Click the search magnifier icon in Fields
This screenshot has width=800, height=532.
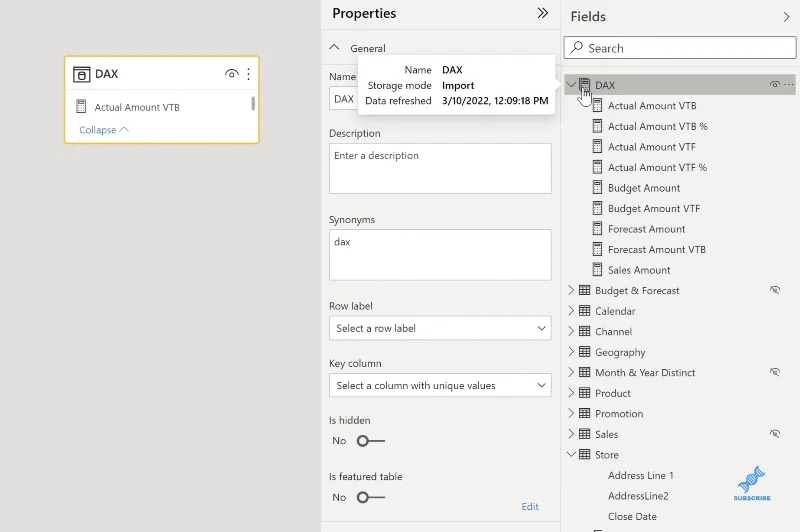[x=577, y=47]
